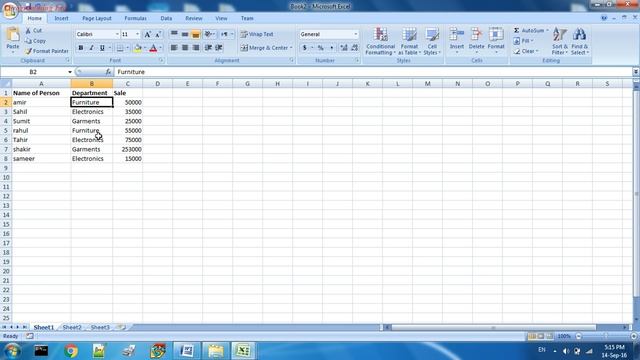
Task: Toggle Bottom Align vertical alignment
Action: [196, 34]
